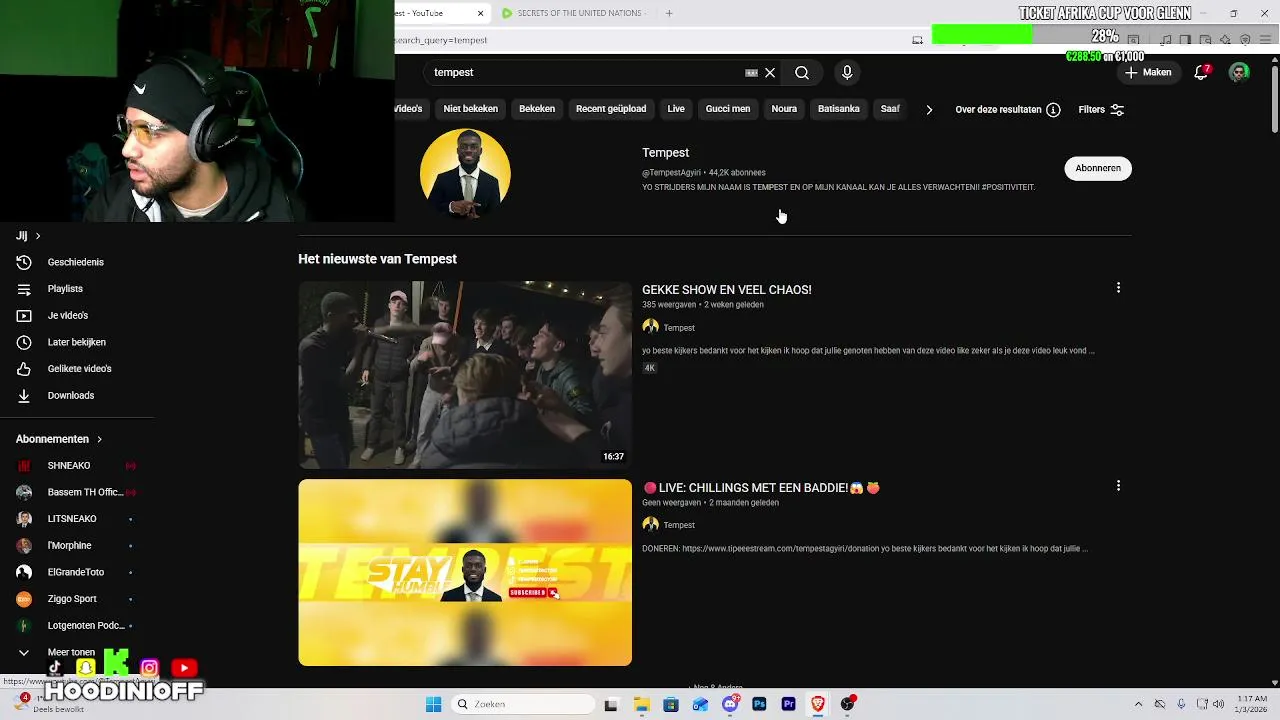Open the Brave hamburger menu
1280x720 pixels.
point(1264,40)
